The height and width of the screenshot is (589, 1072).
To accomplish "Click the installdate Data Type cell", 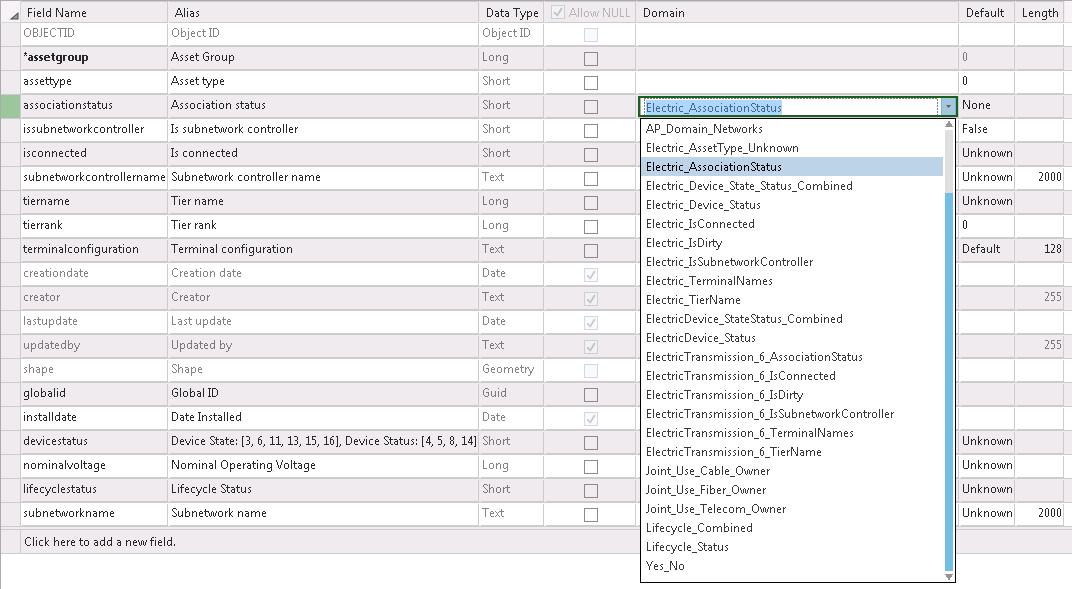I will (511, 417).
